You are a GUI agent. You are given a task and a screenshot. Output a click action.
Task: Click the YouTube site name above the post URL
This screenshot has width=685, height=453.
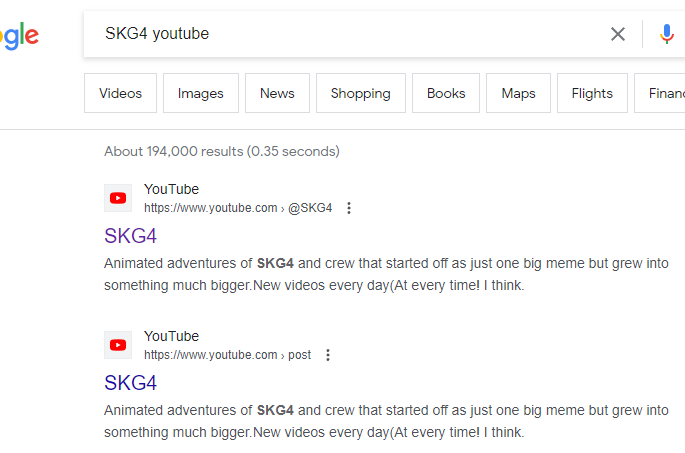[171, 336]
